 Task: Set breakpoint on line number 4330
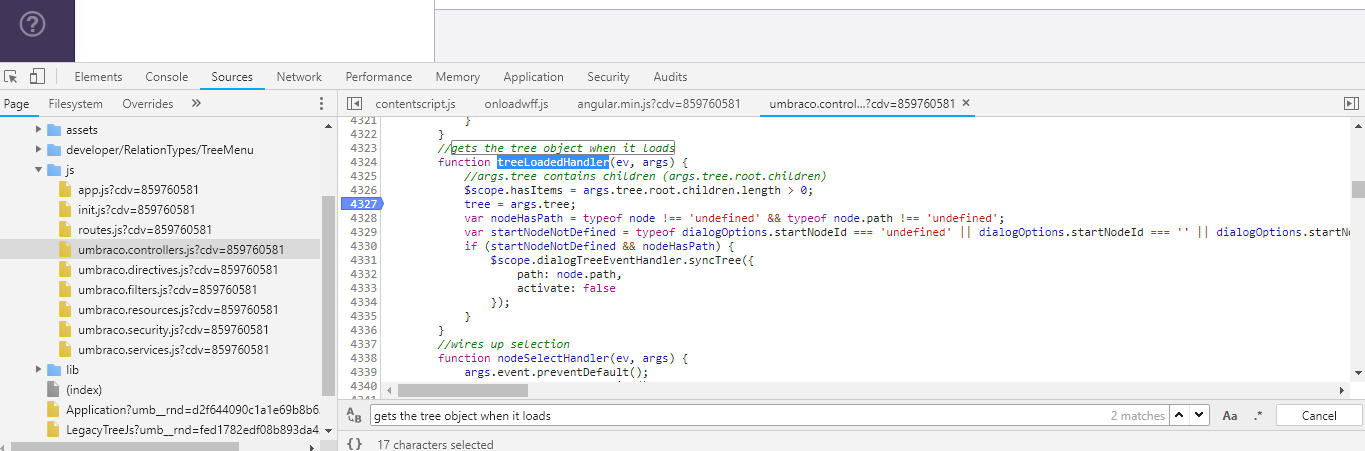[363, 246]
